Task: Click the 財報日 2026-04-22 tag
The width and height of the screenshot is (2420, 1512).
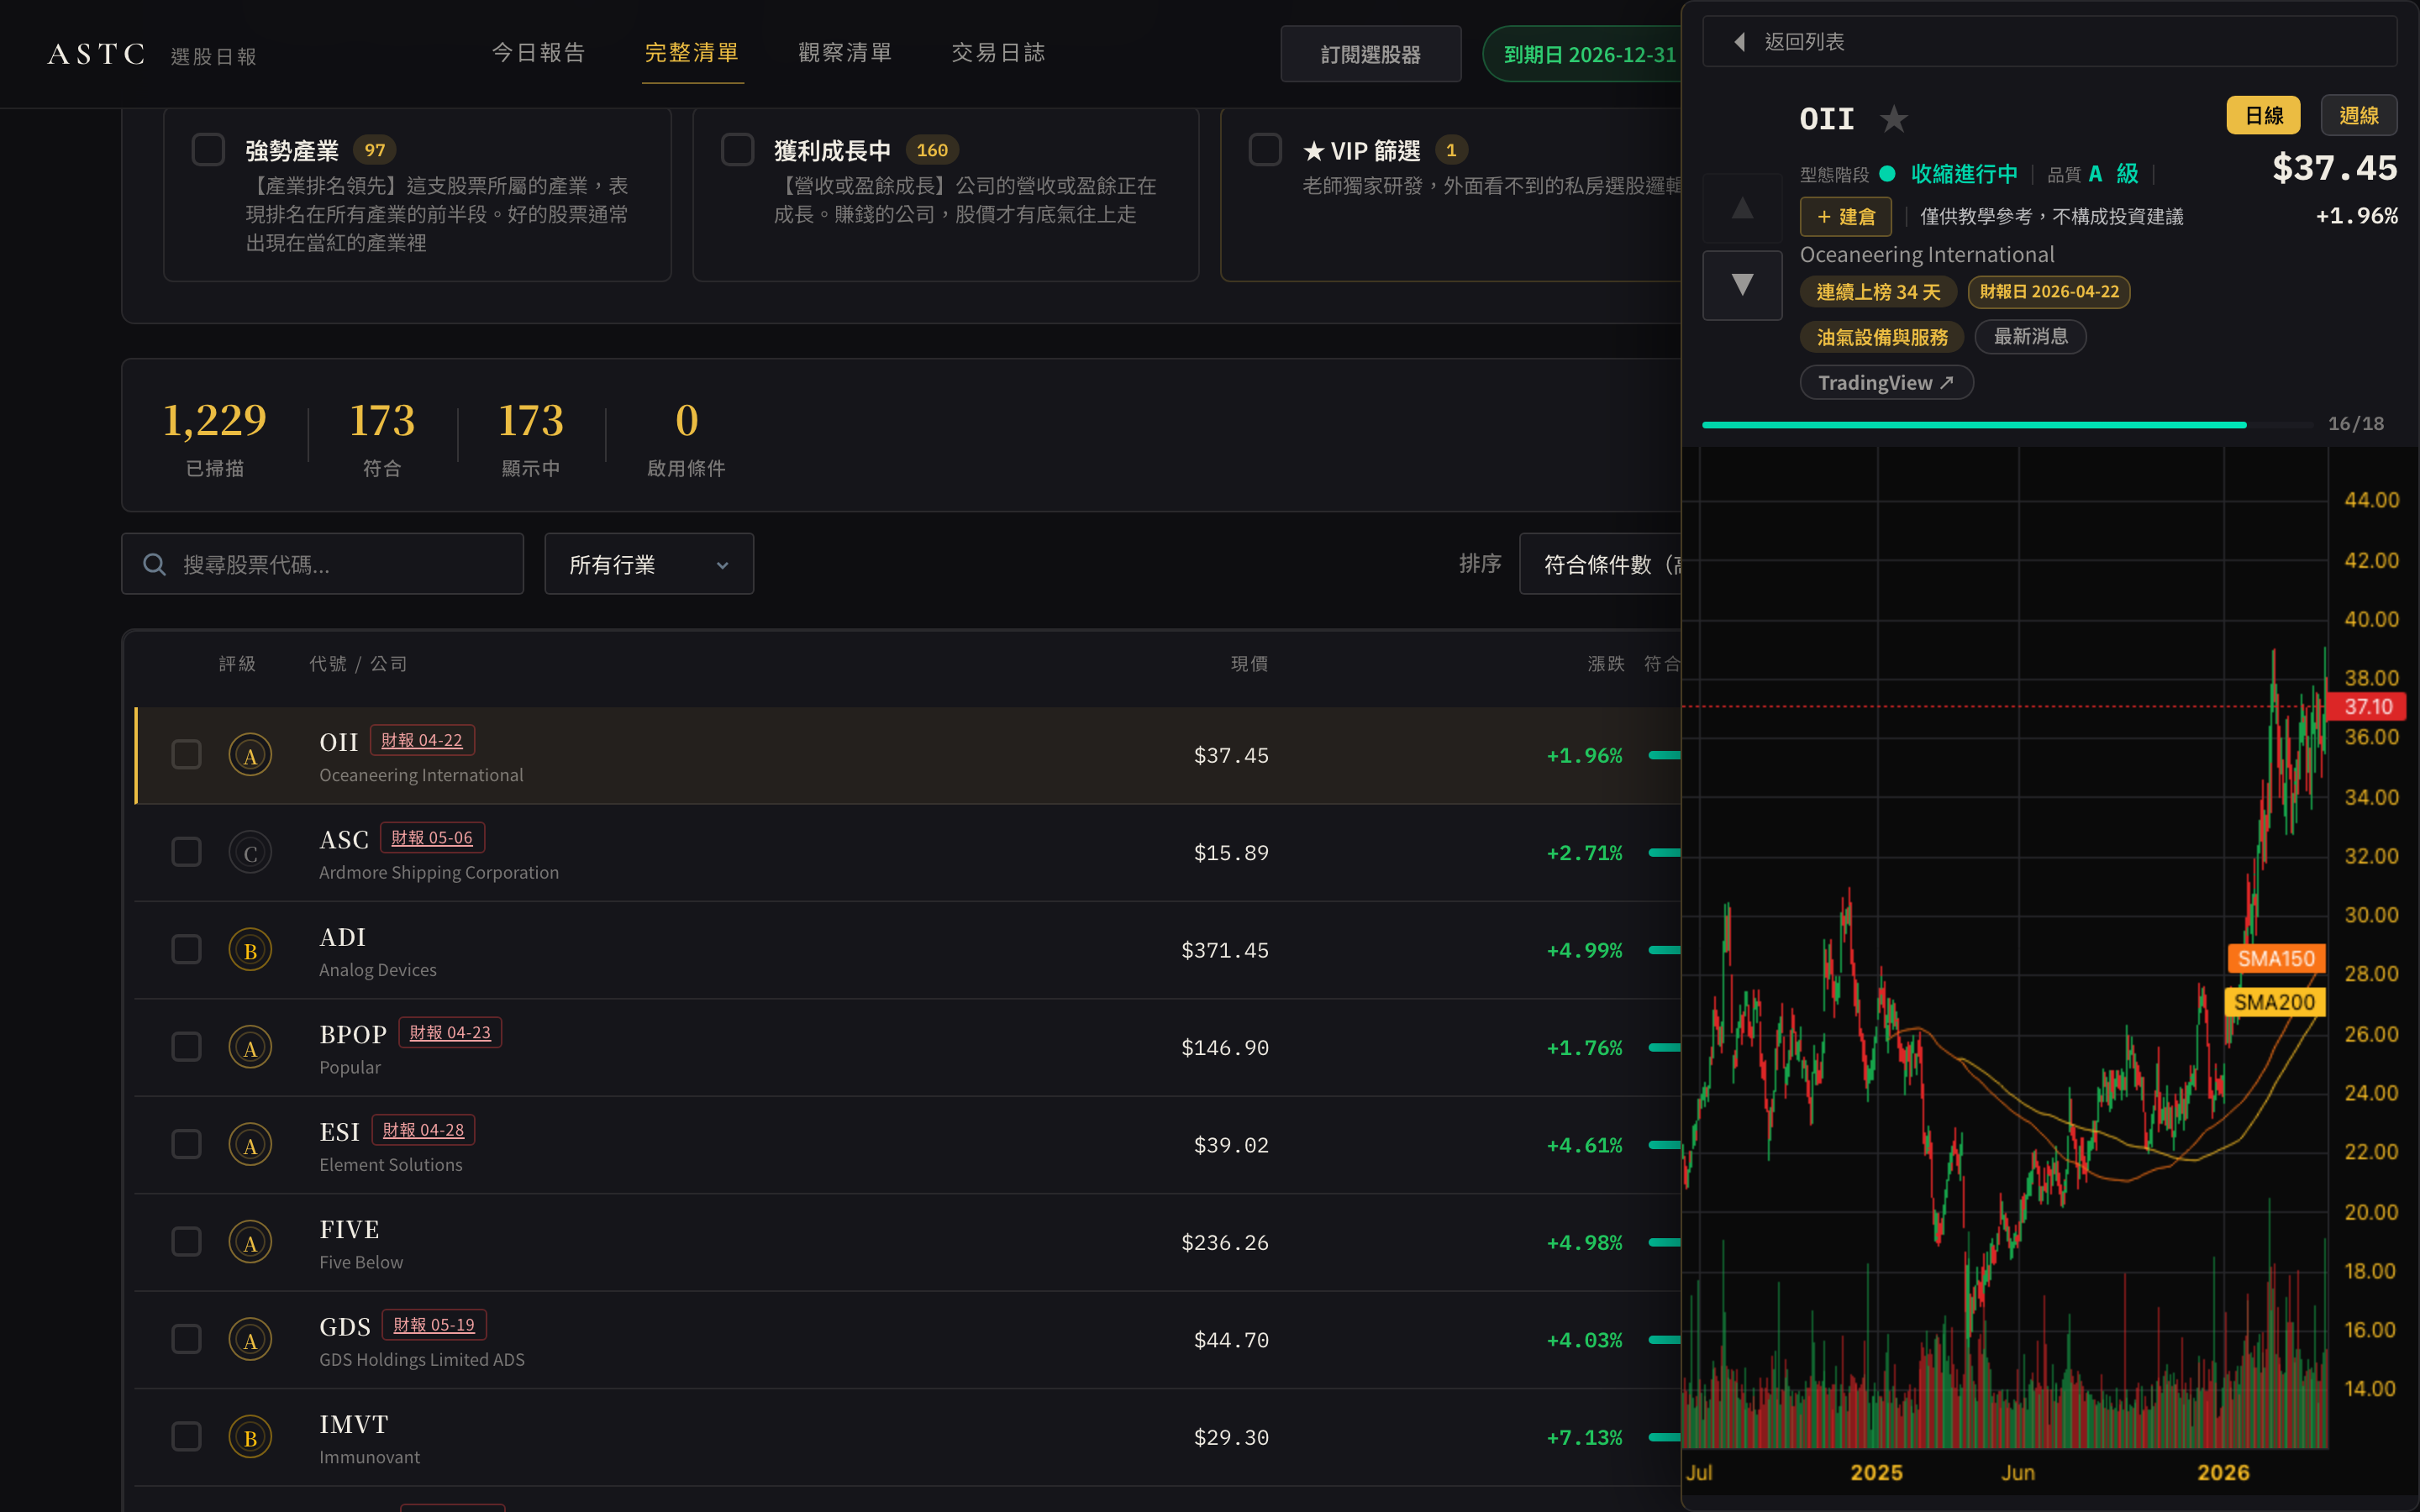Action: pyautogui.click(x=2049, y=292)
